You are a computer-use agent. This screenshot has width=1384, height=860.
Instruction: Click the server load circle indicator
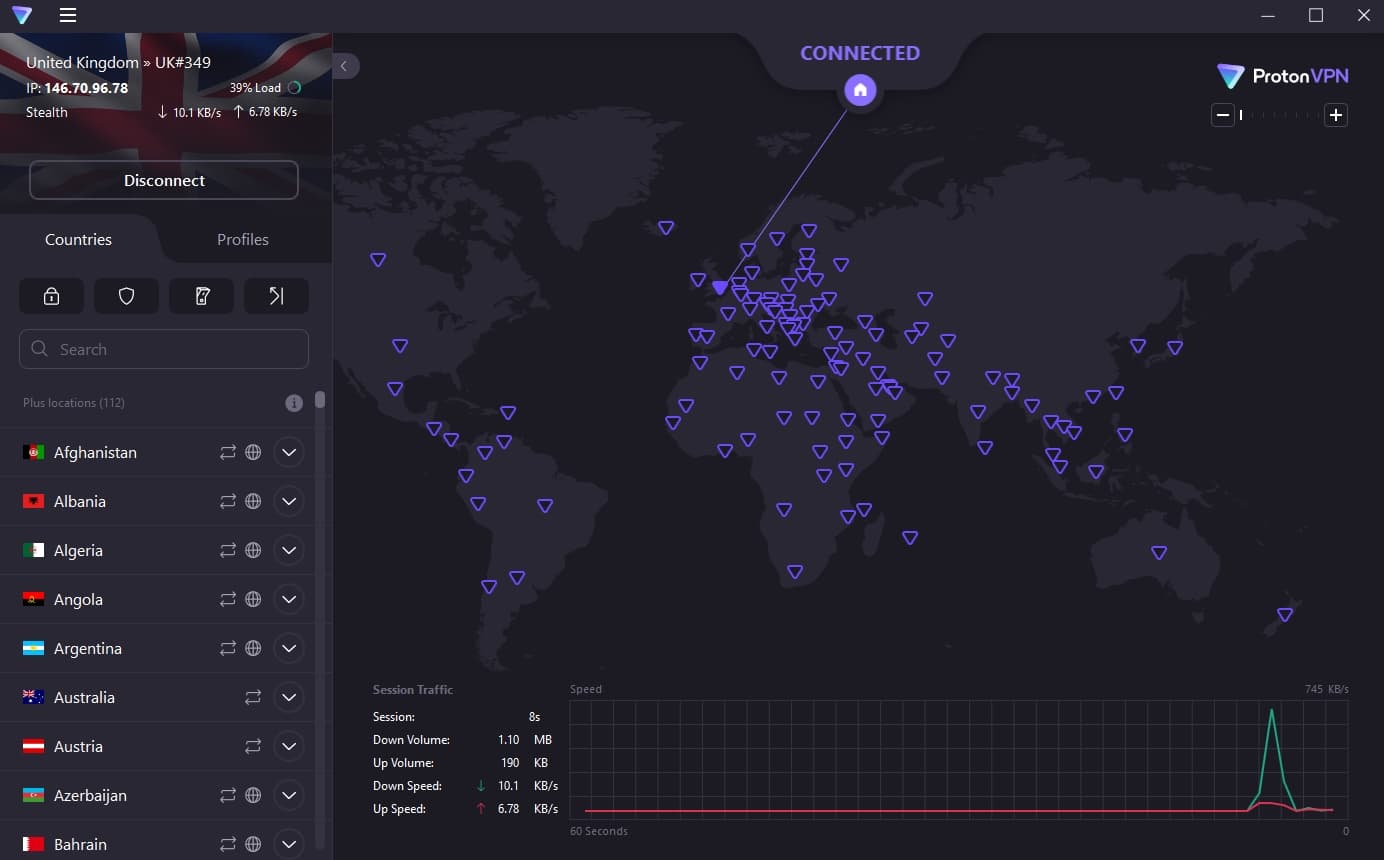pyautogui.click(x=294, y=88)
